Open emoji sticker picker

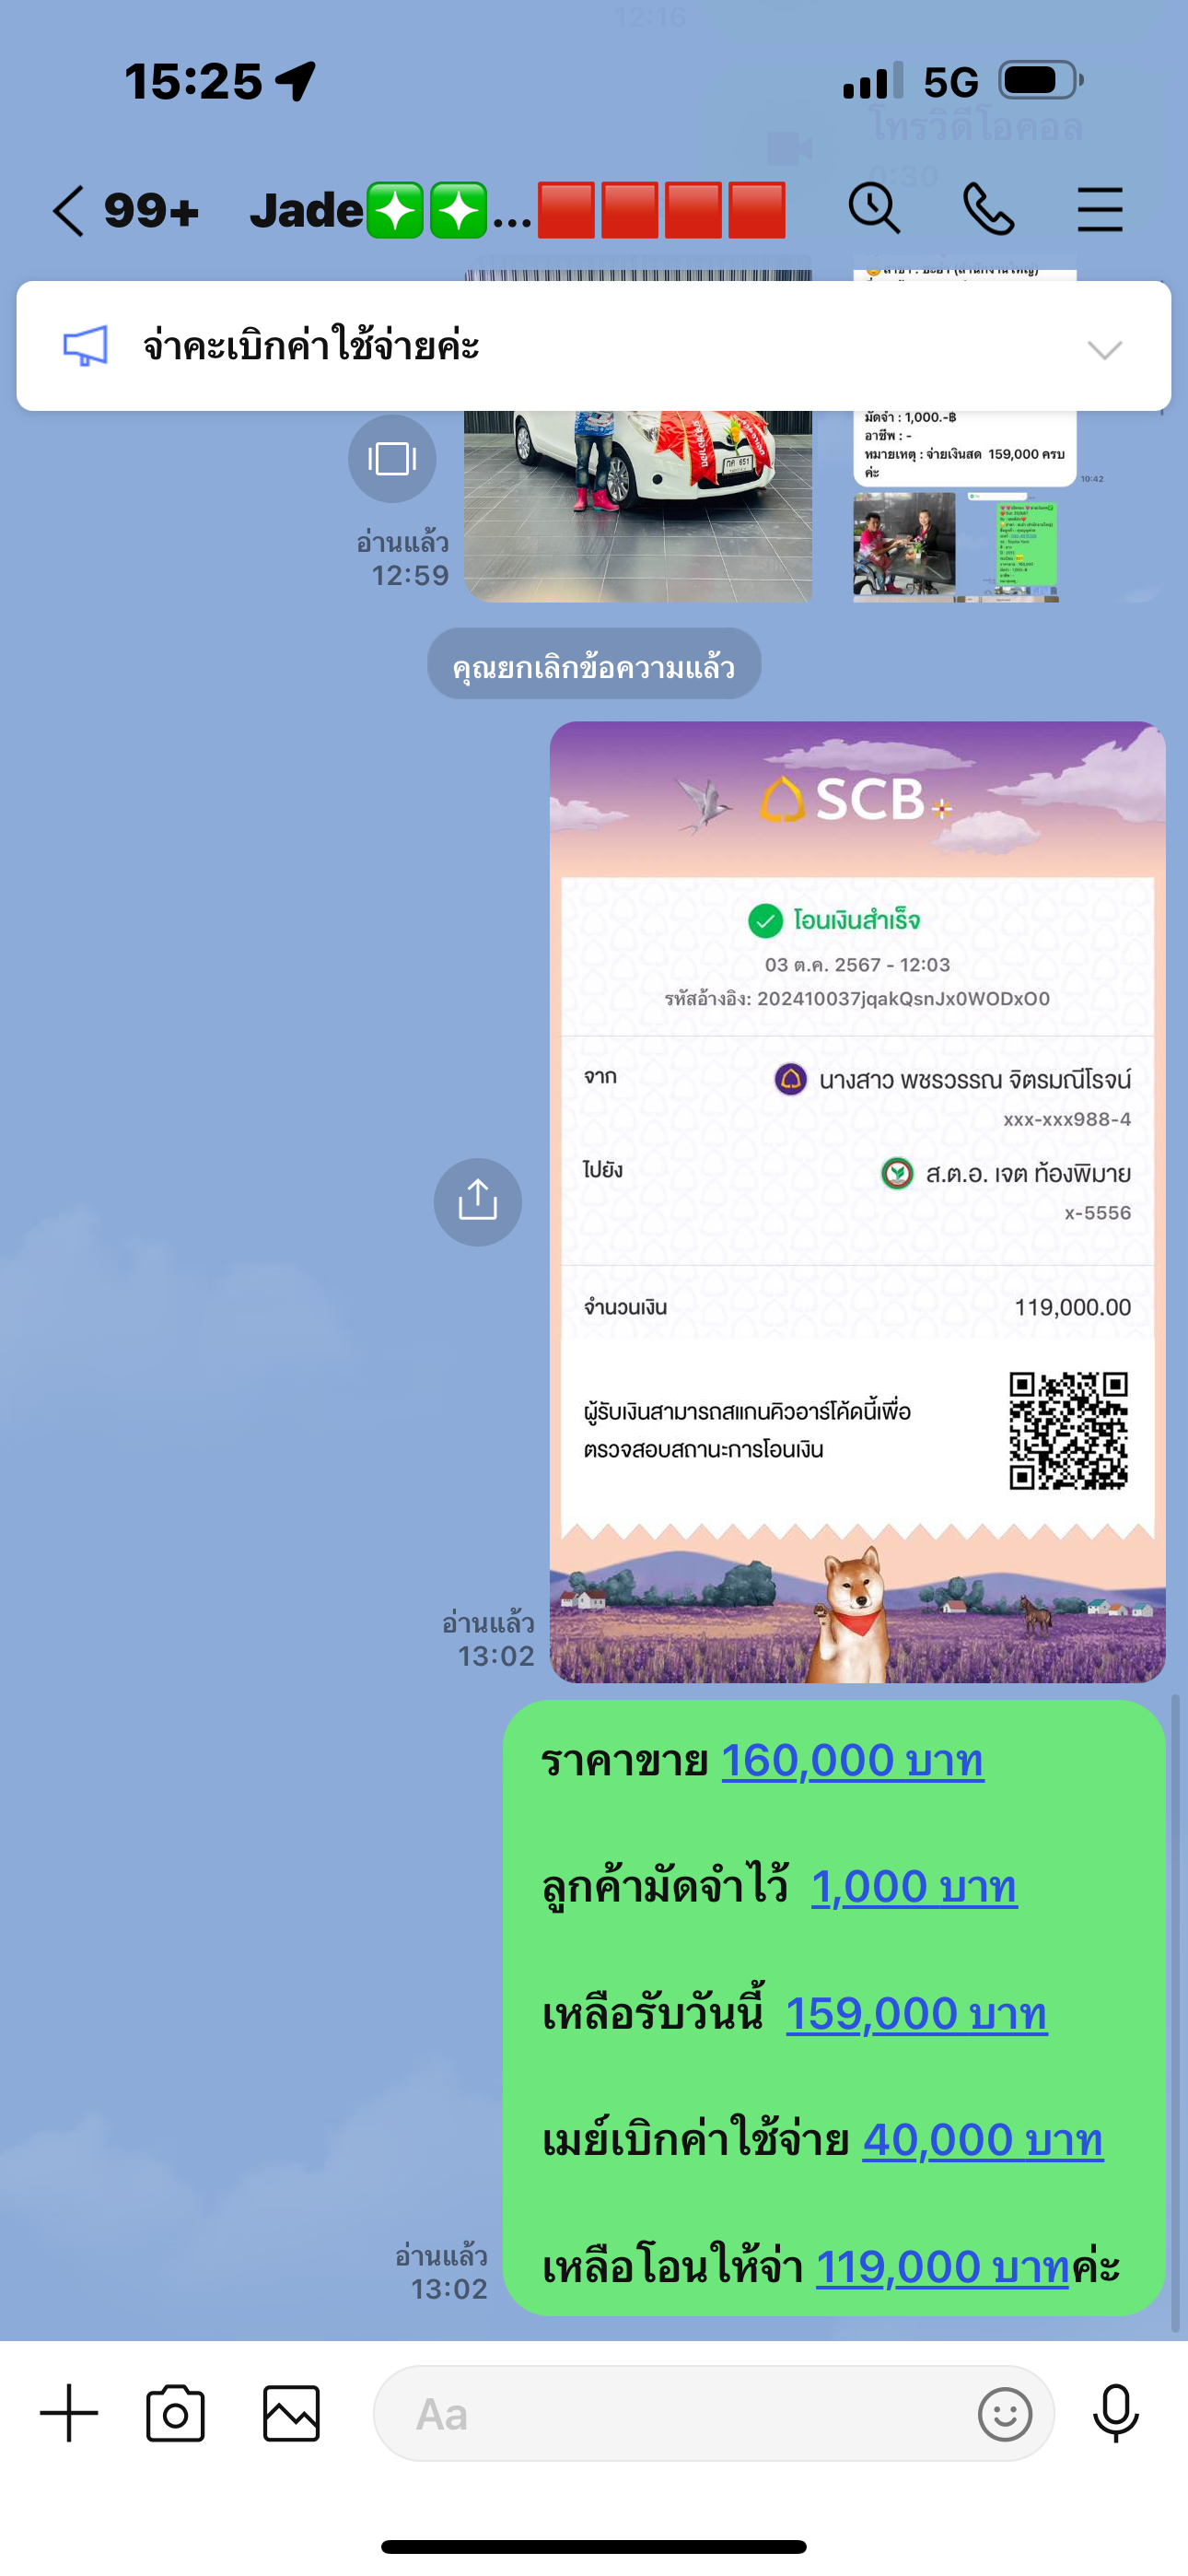point(1004,2414)
